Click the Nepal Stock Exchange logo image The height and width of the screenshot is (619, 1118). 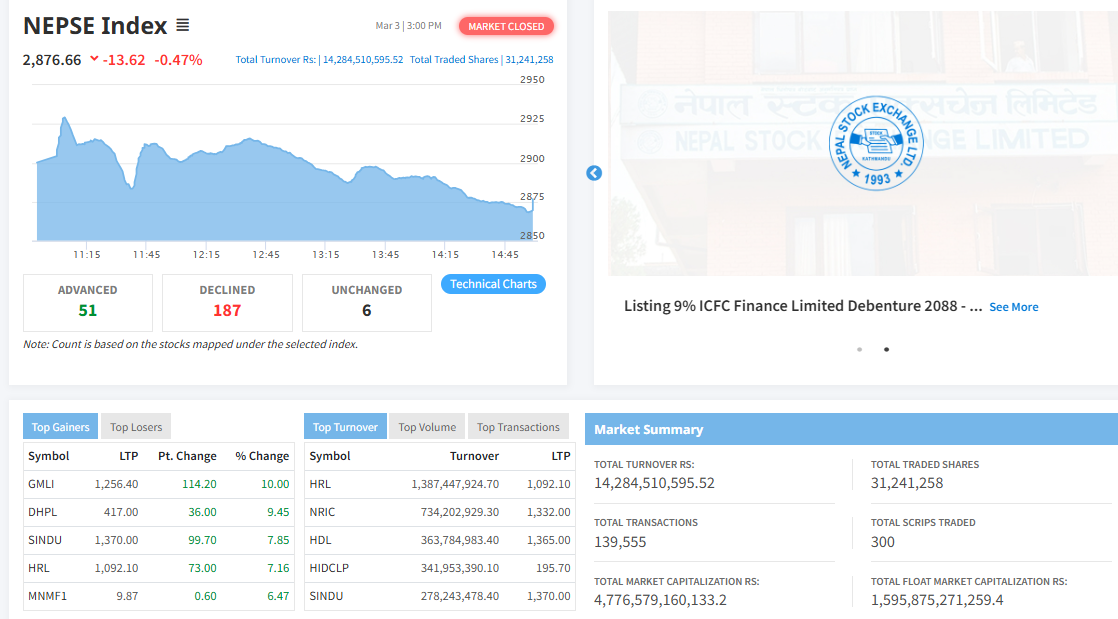tap(875, 145)
